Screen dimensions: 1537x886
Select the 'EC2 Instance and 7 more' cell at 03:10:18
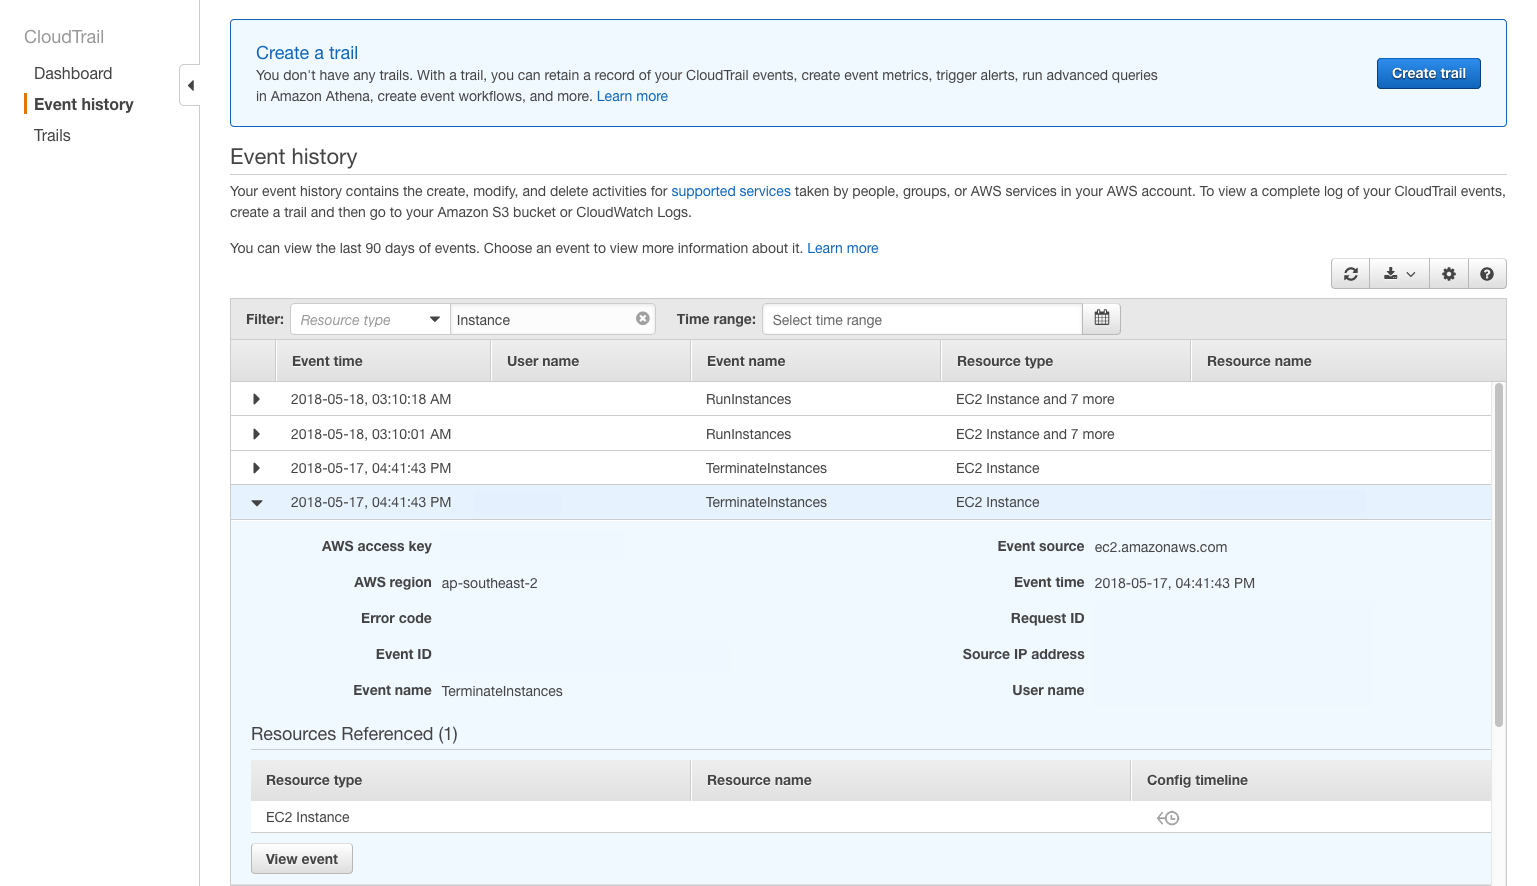tap(1035, 399)
